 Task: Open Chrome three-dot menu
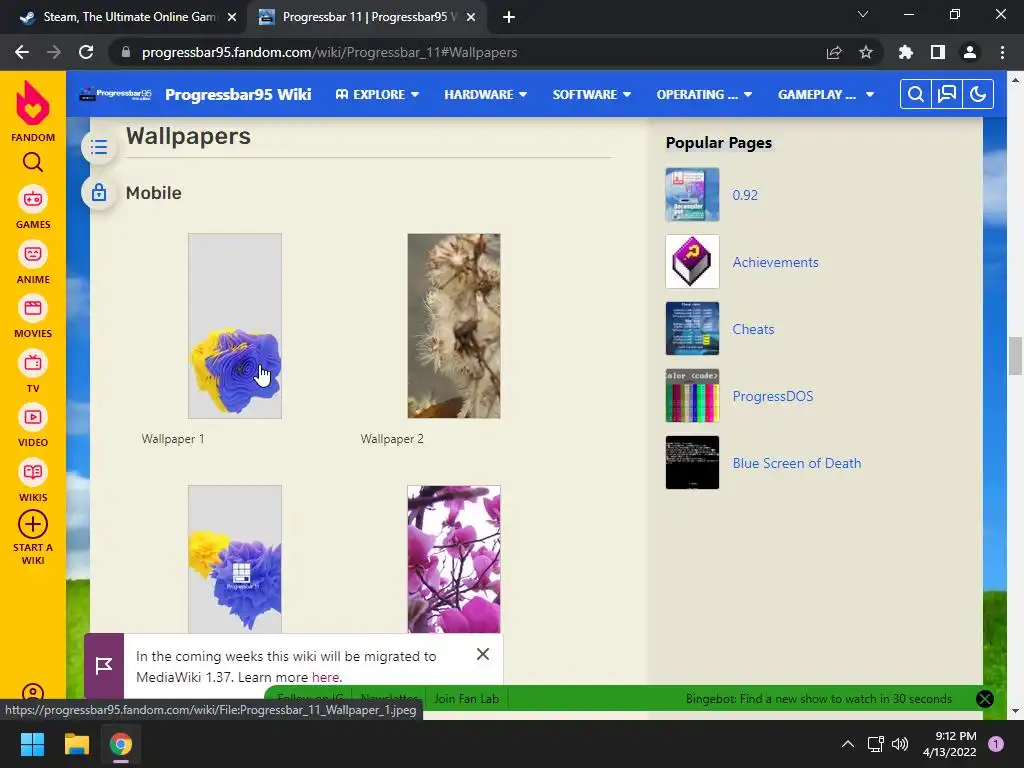[1002, 52]
